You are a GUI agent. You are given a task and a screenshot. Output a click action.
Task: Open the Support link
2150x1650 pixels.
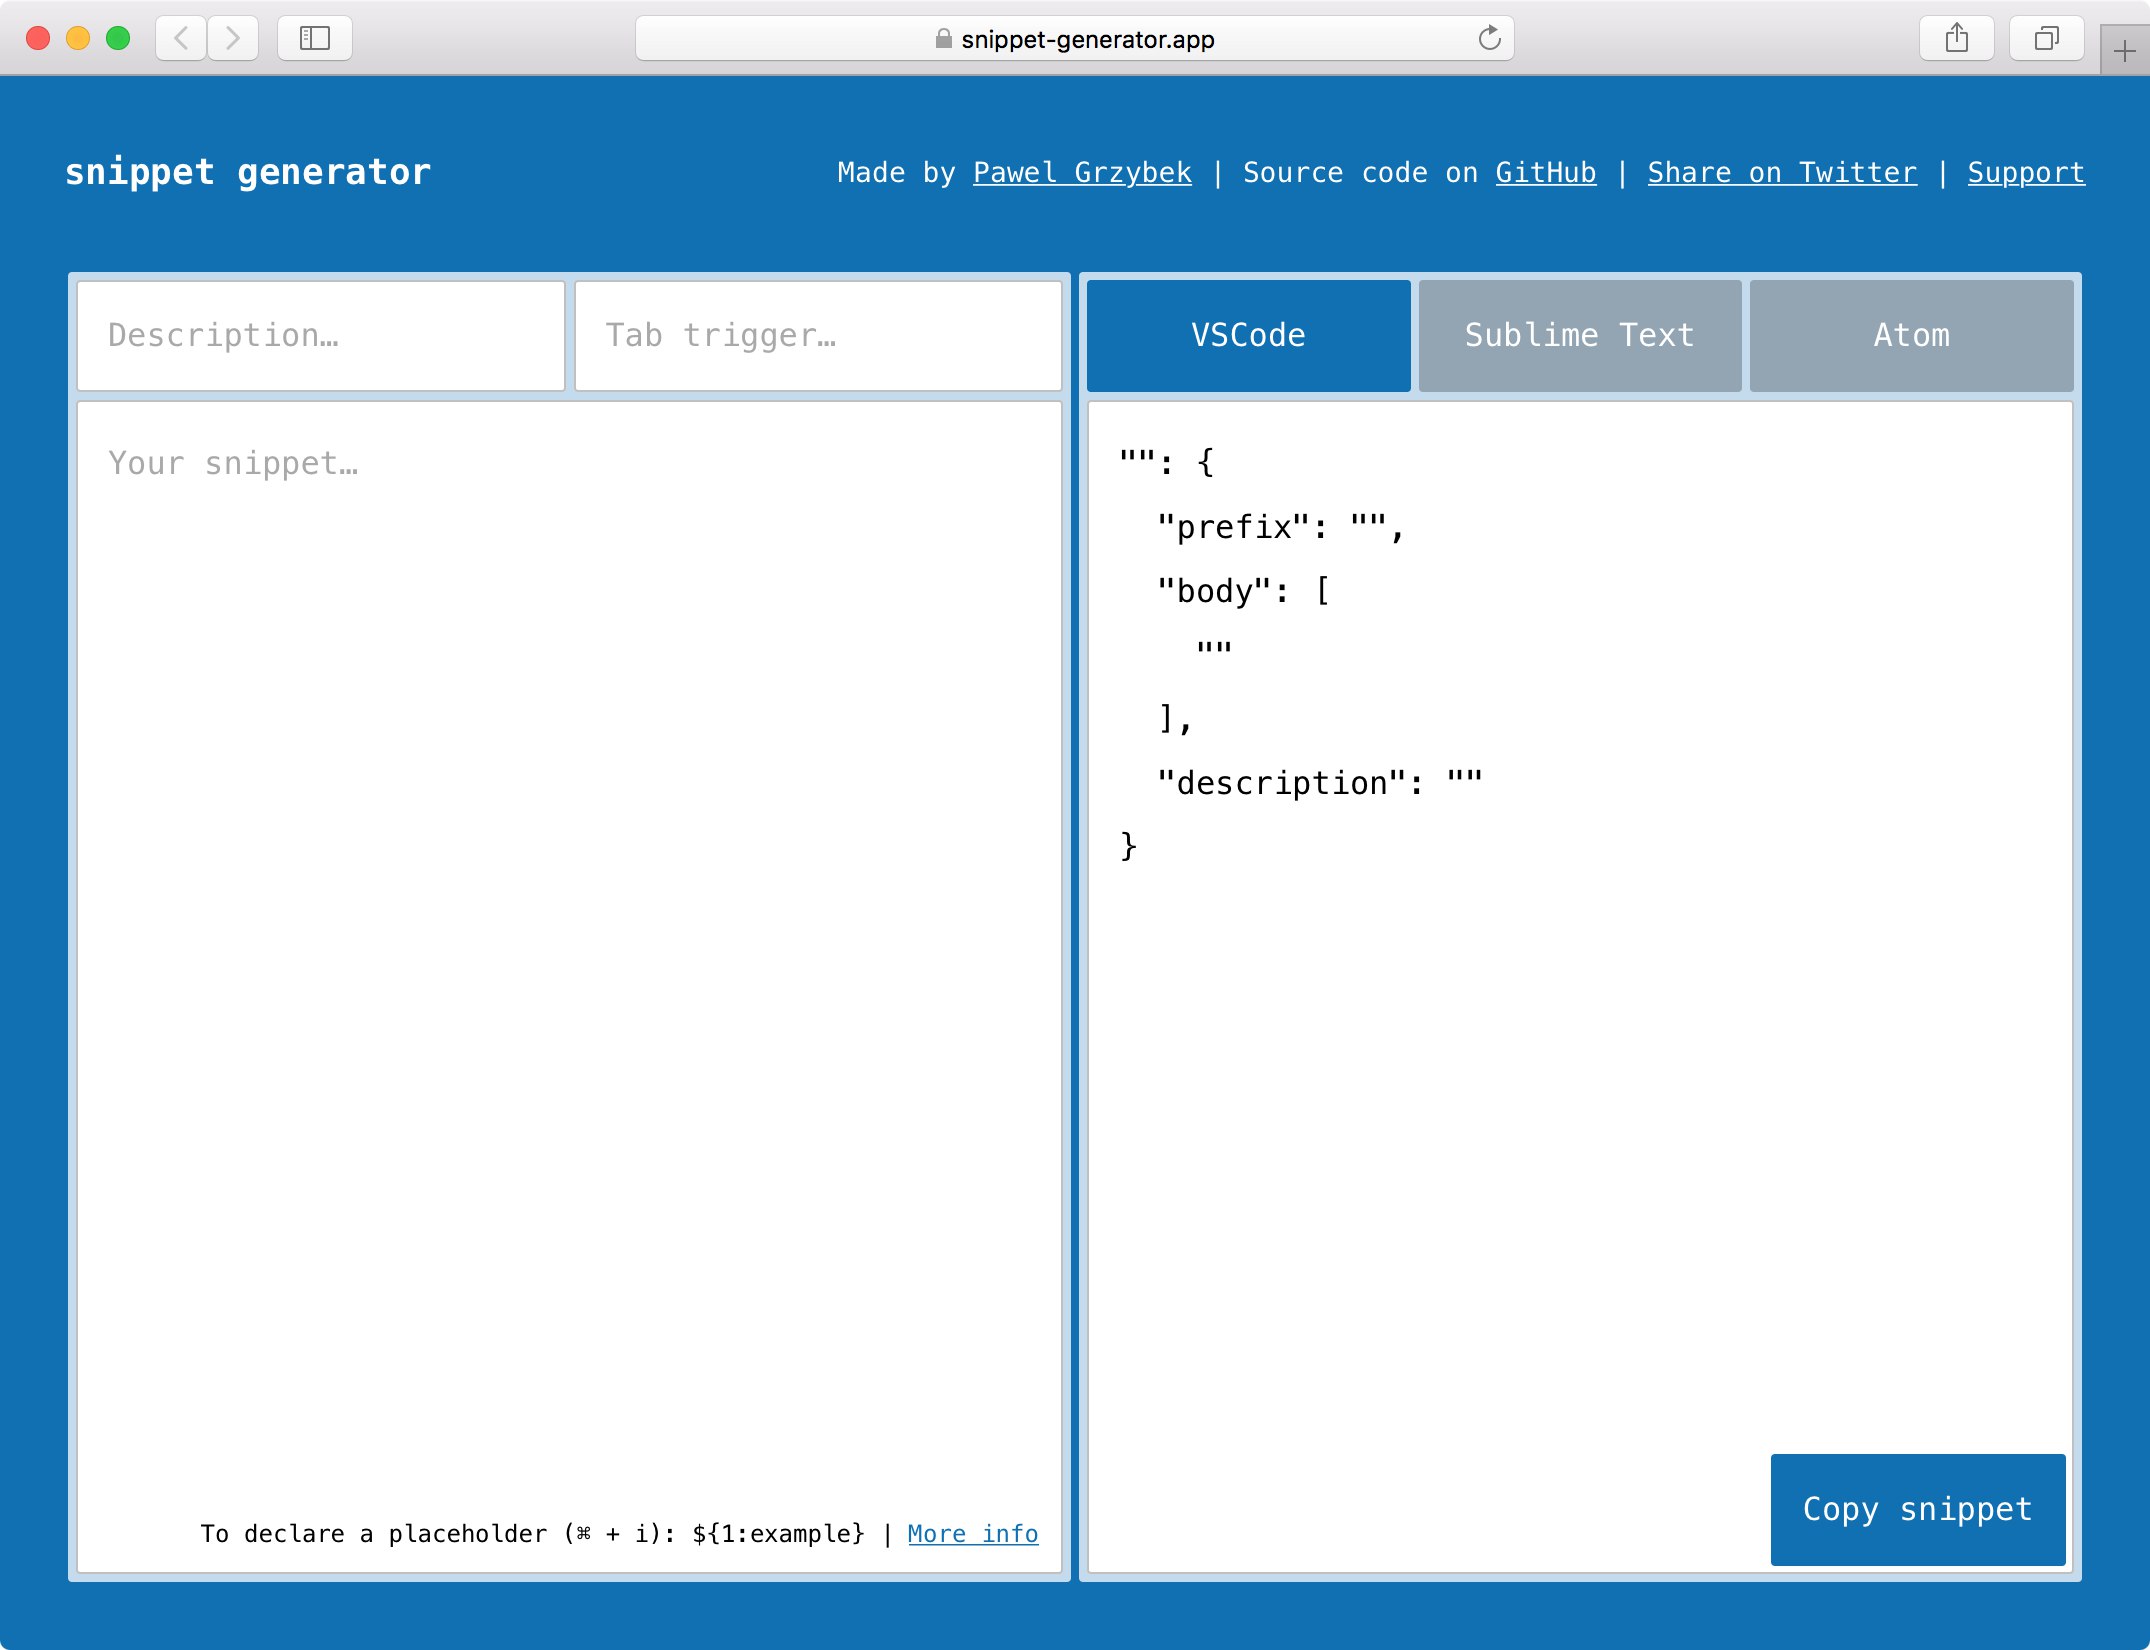[2026, 173]
